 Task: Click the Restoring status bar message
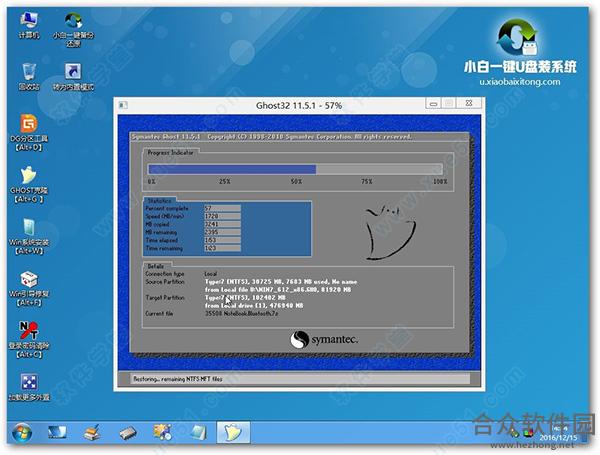tap(178, 379)
